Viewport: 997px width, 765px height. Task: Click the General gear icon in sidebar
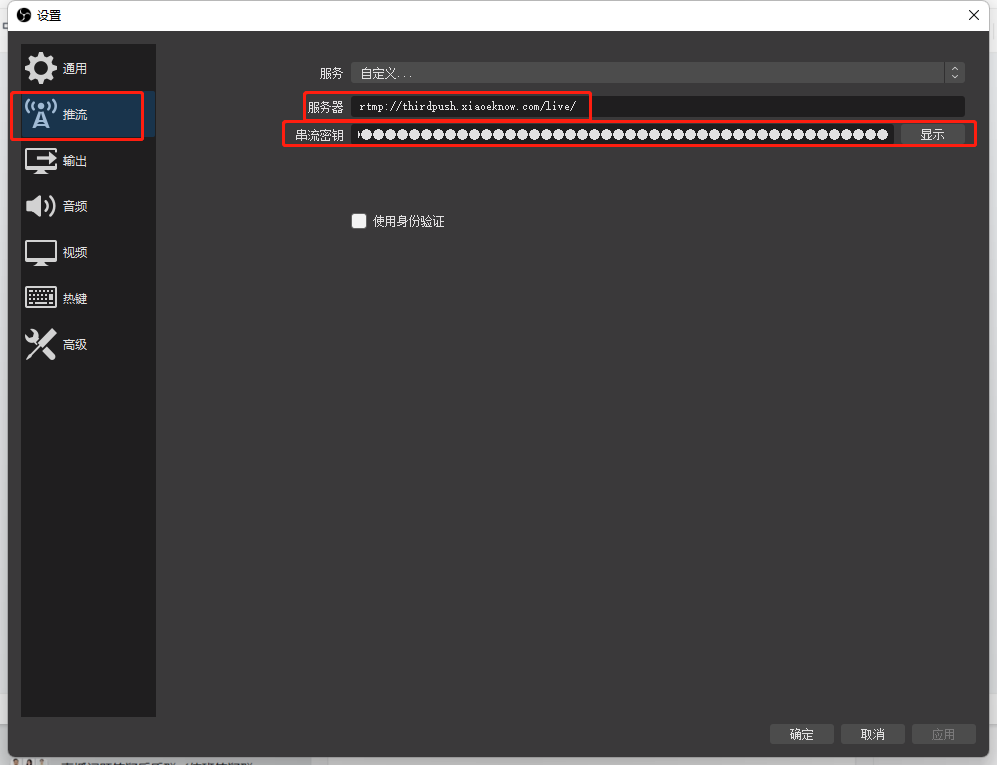tap(41, 68)
